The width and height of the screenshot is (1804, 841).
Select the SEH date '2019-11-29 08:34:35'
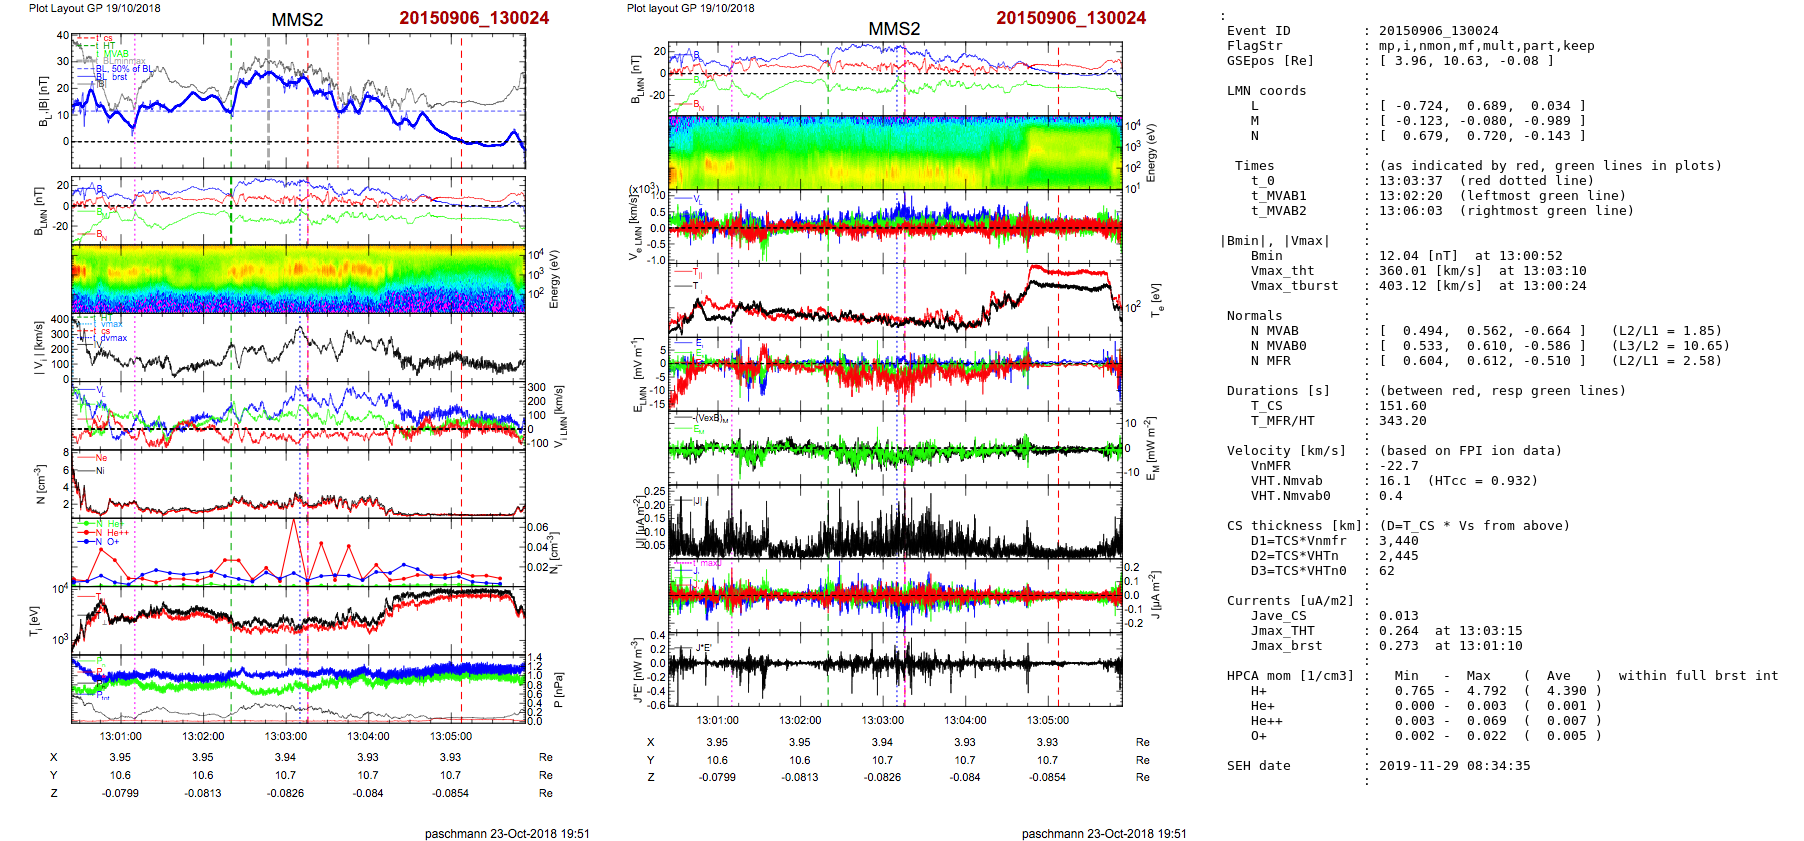[x=1454, y=766]
